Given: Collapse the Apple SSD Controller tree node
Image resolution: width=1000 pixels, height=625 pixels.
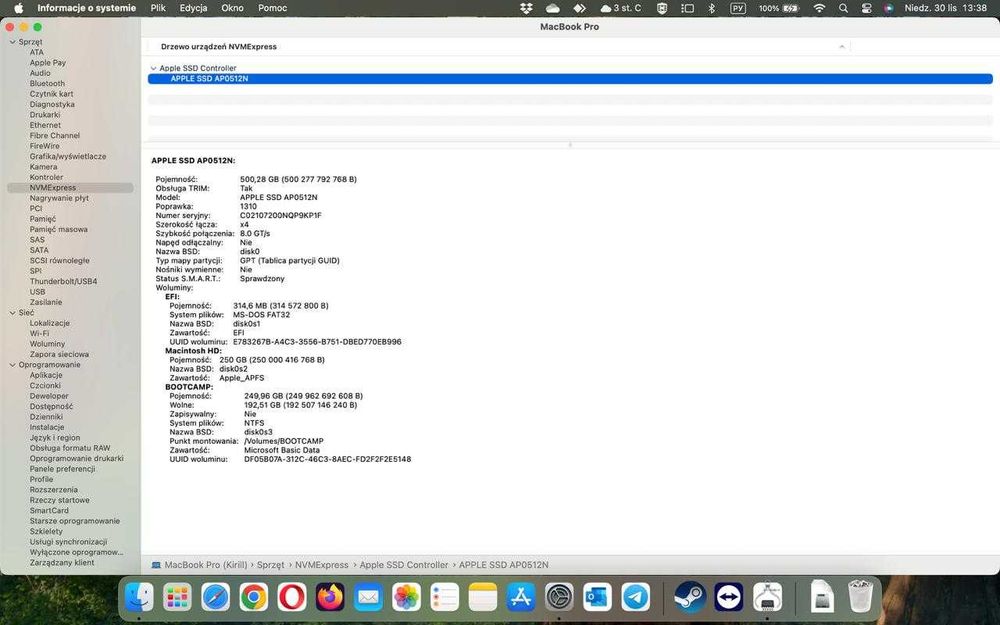Looking at the screenshot, I should pos(153,68).
